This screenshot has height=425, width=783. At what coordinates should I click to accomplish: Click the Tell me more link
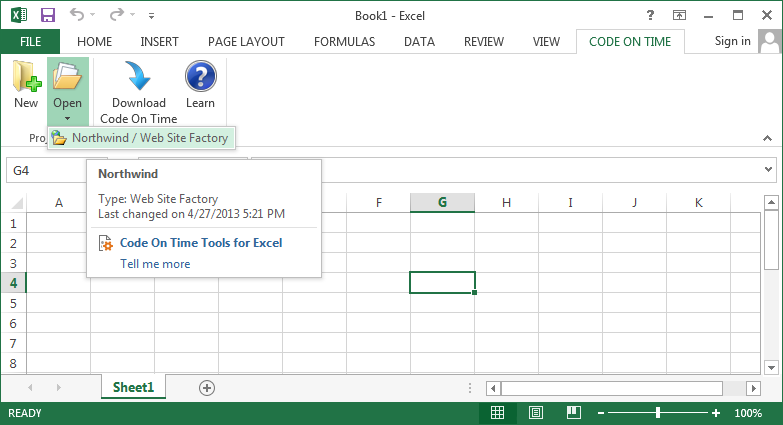point(155,264)
